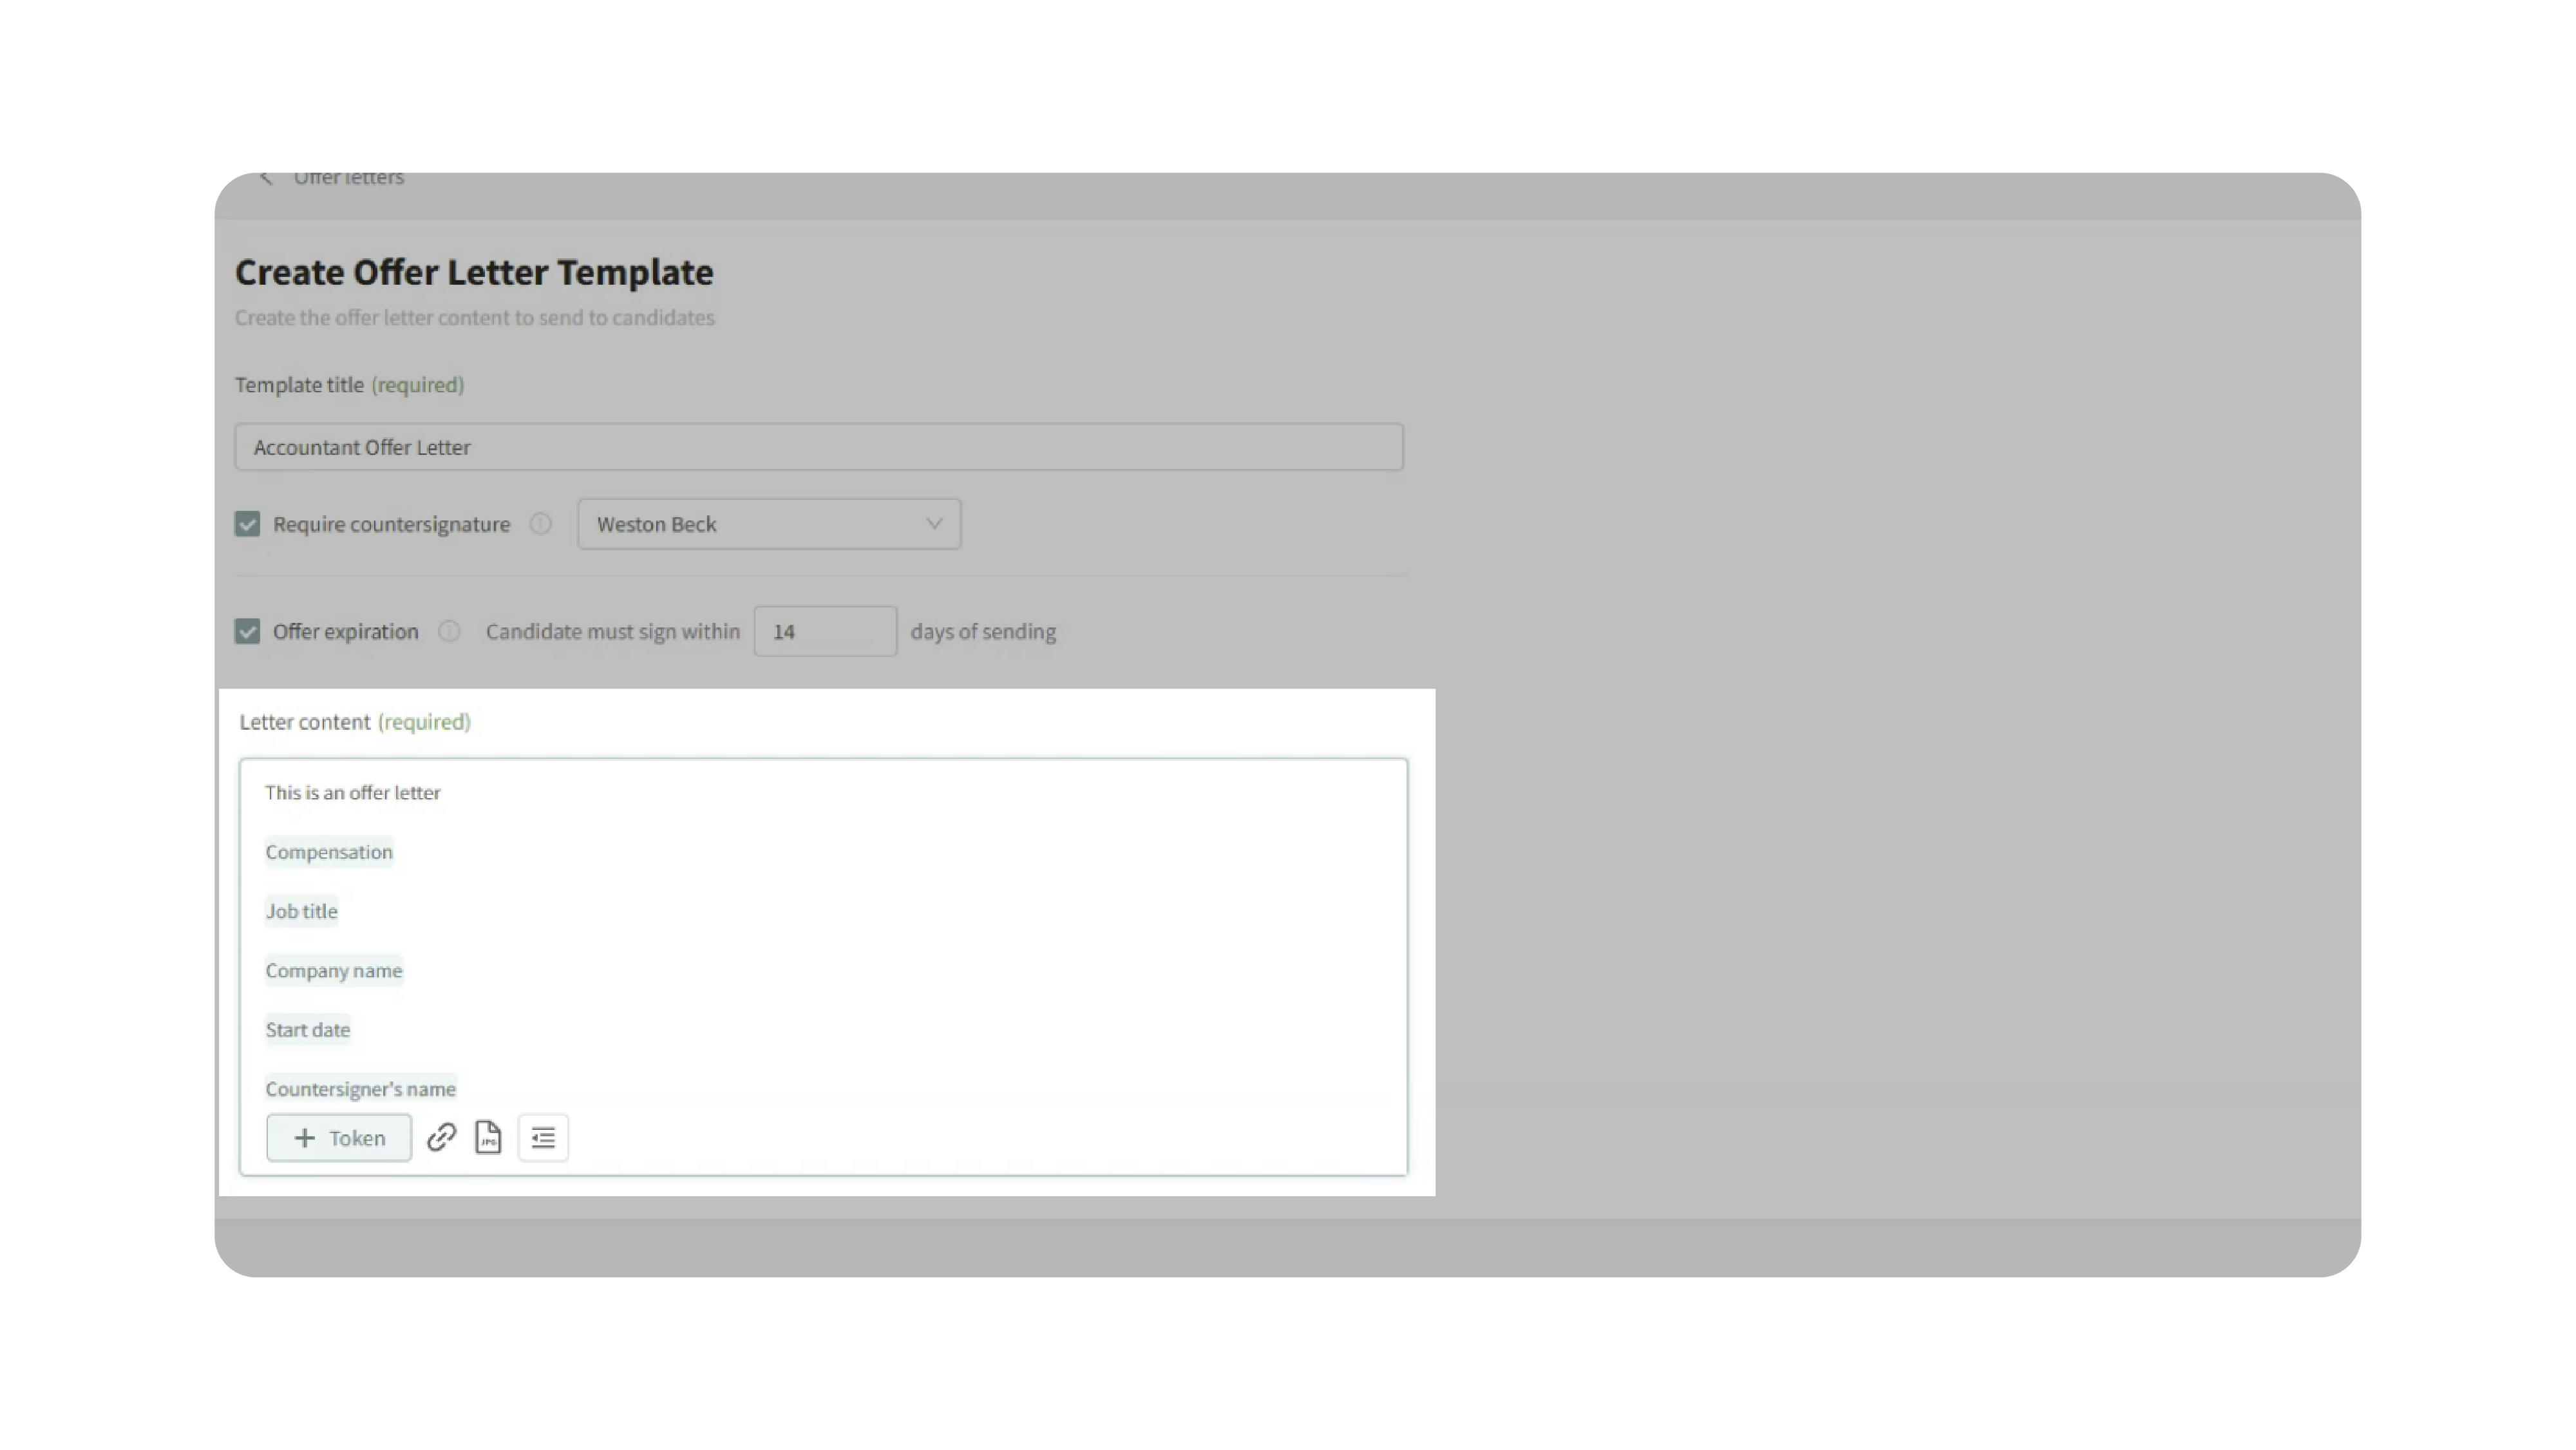Select the Job title token
Viewport: 2576px width, 1450px height.
coord(301,911)
